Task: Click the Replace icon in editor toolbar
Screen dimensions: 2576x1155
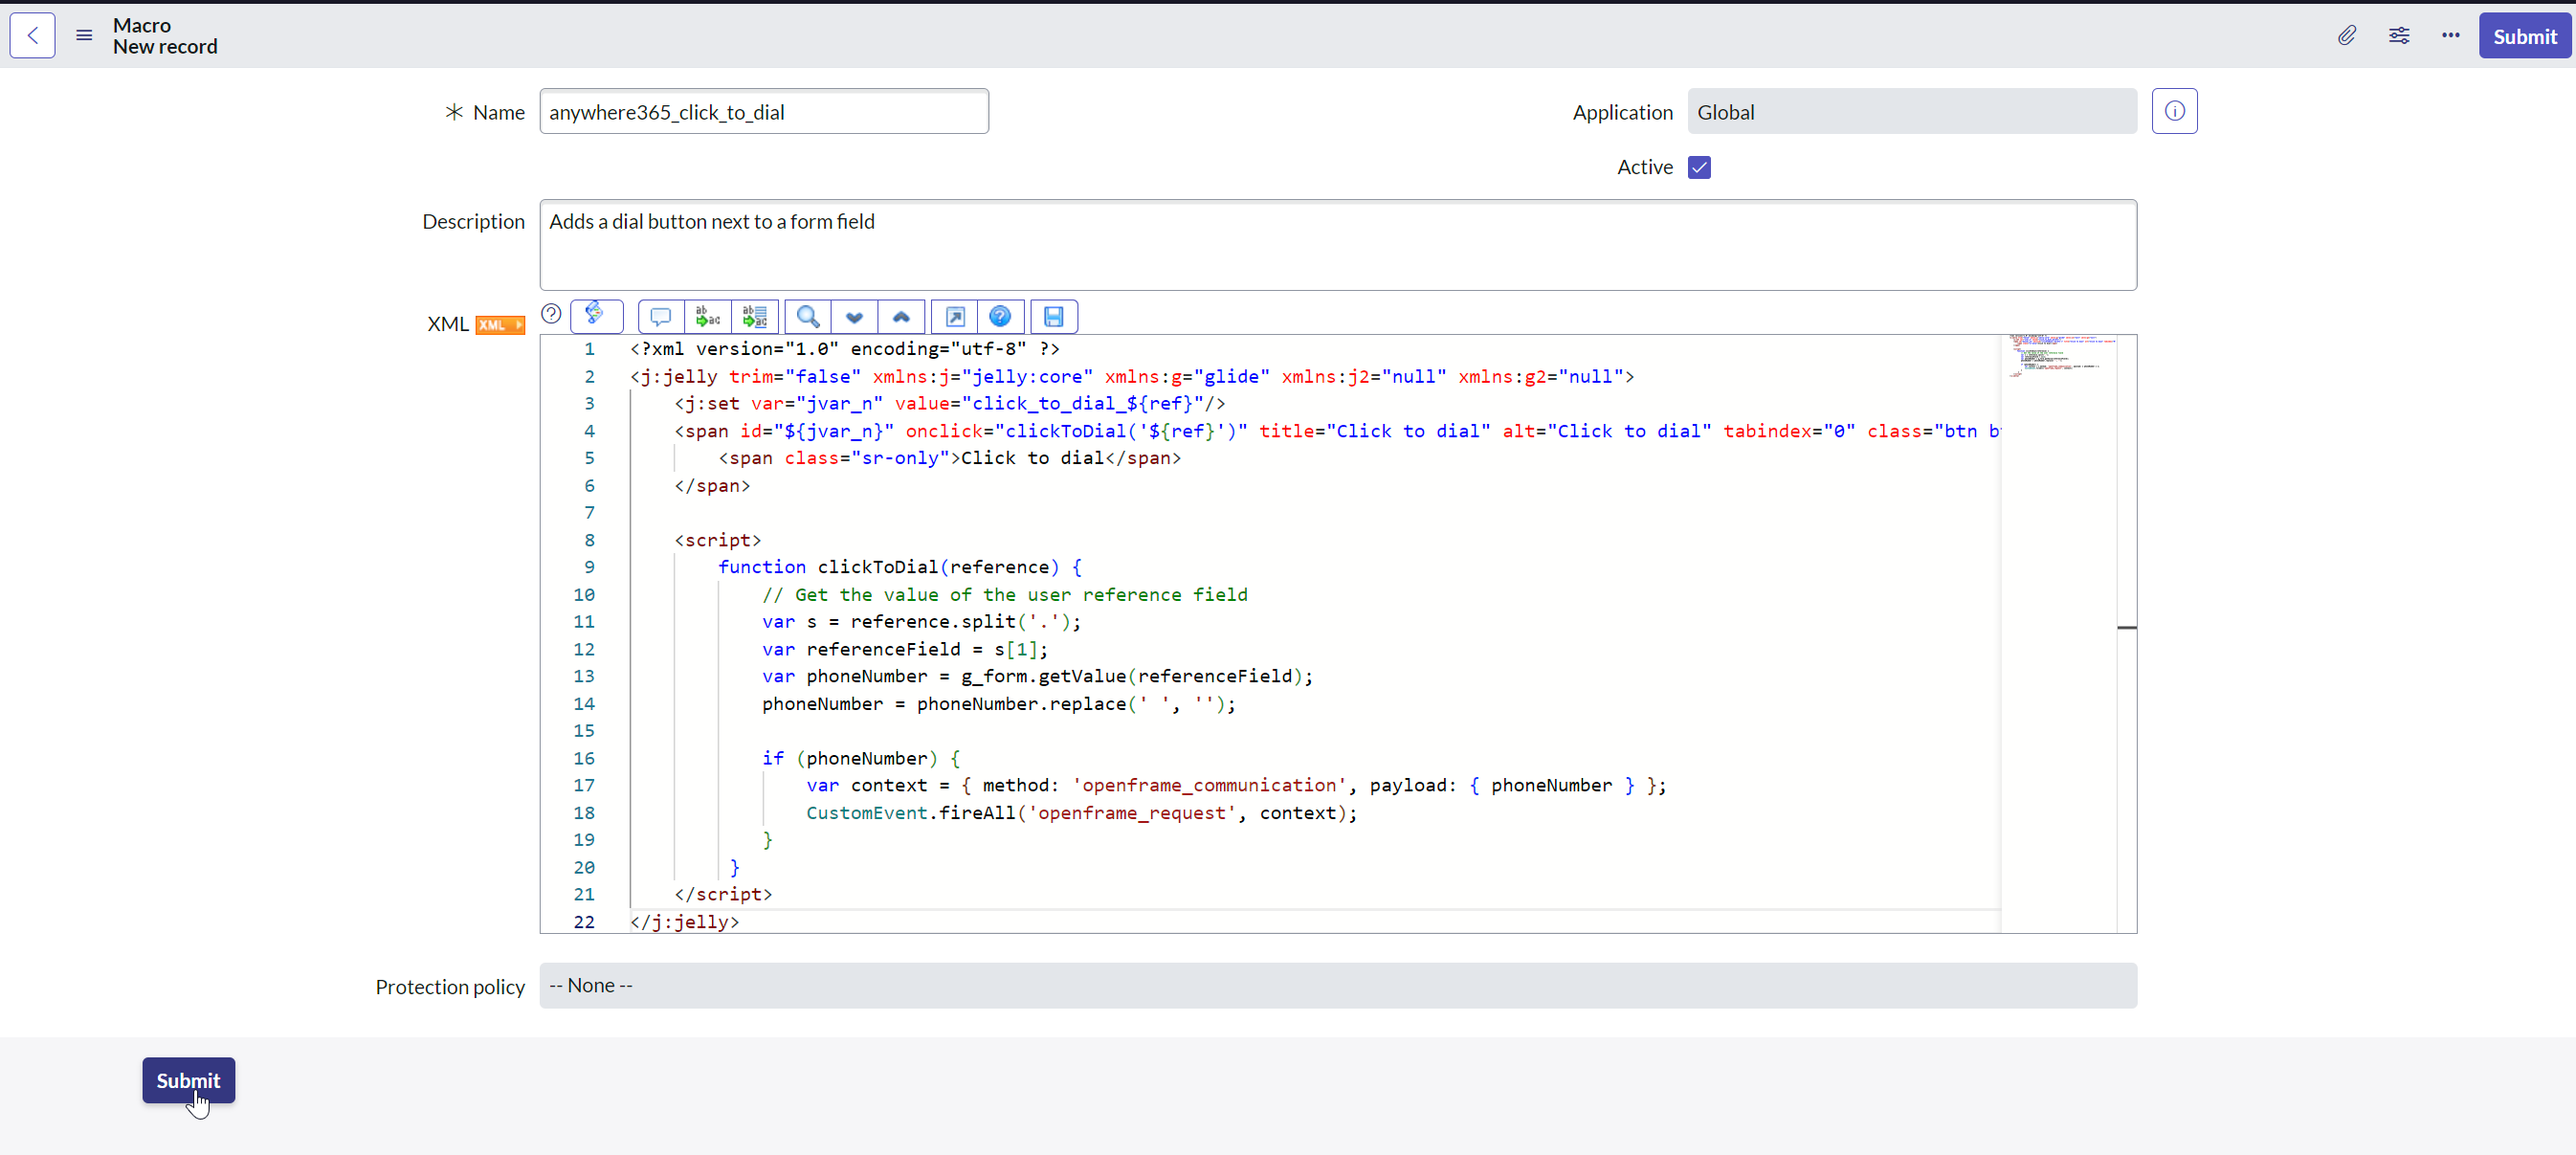Action: click(707, 317)
